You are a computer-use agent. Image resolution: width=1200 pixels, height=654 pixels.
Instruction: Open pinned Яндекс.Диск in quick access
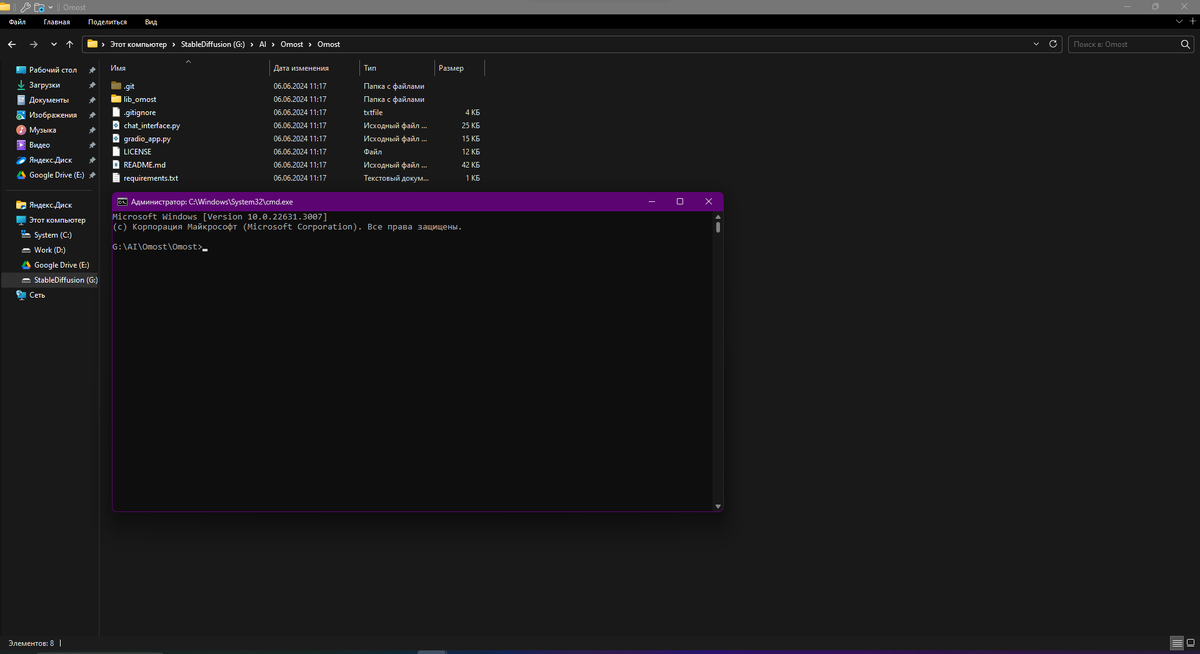pyautogui.click(x=50, y=160)
